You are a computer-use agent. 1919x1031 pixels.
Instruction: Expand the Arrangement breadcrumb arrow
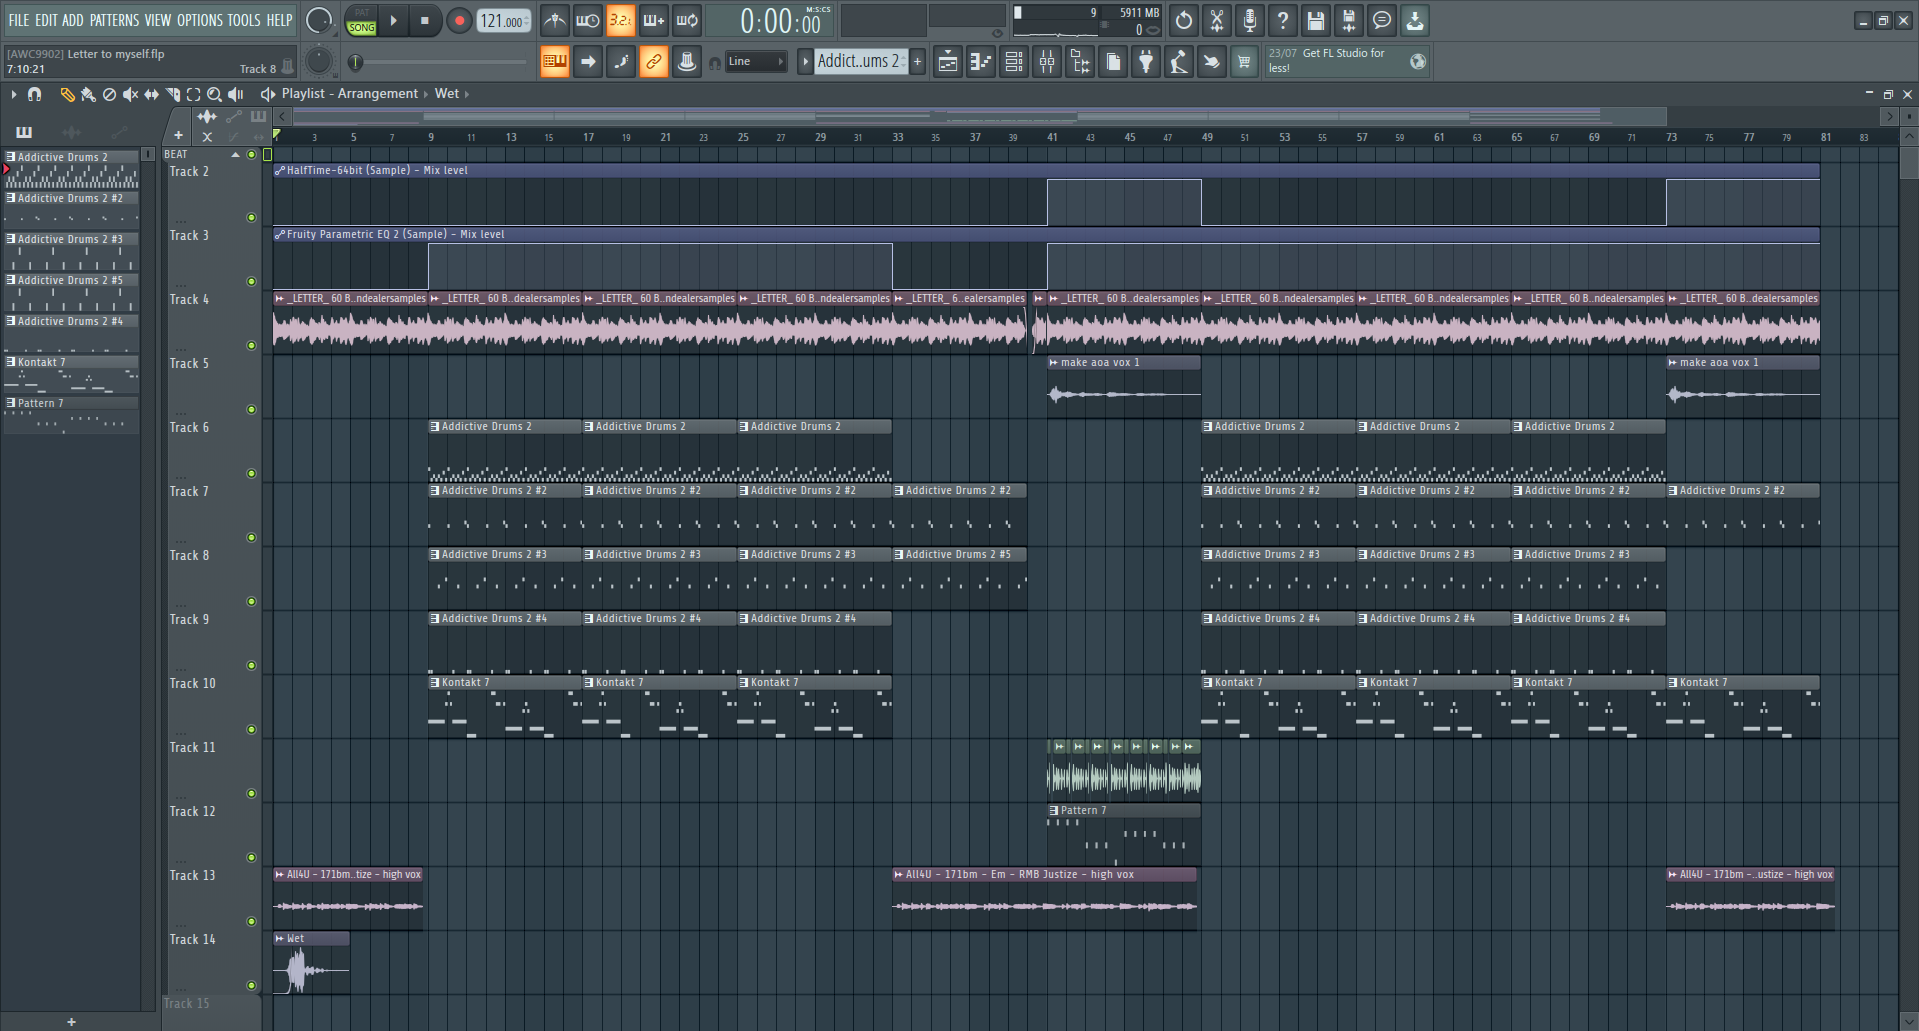[426, 94]
